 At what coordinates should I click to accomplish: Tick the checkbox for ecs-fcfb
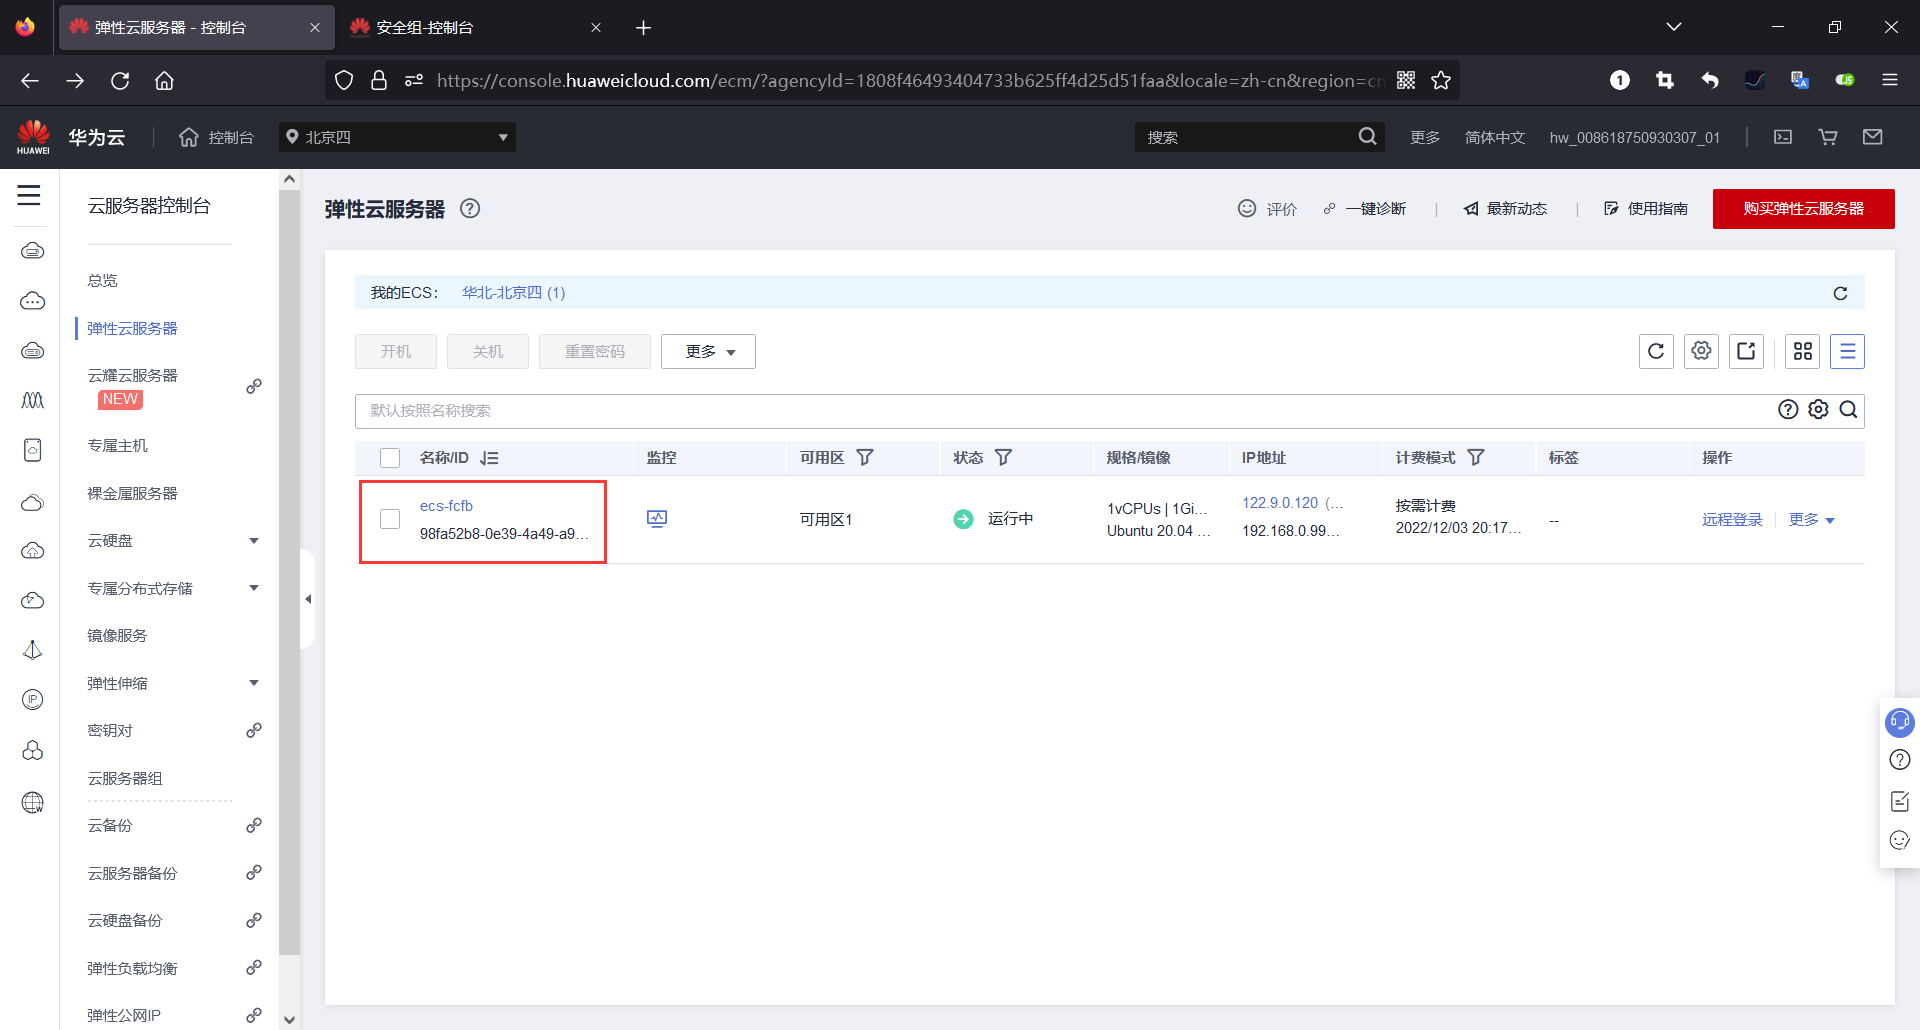390,519
